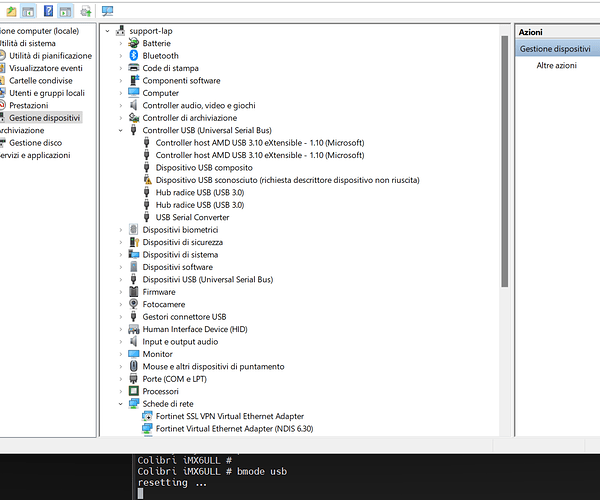Select Utenti e gruppi locali
The image size is (600, 500).
tap(47, 93)
